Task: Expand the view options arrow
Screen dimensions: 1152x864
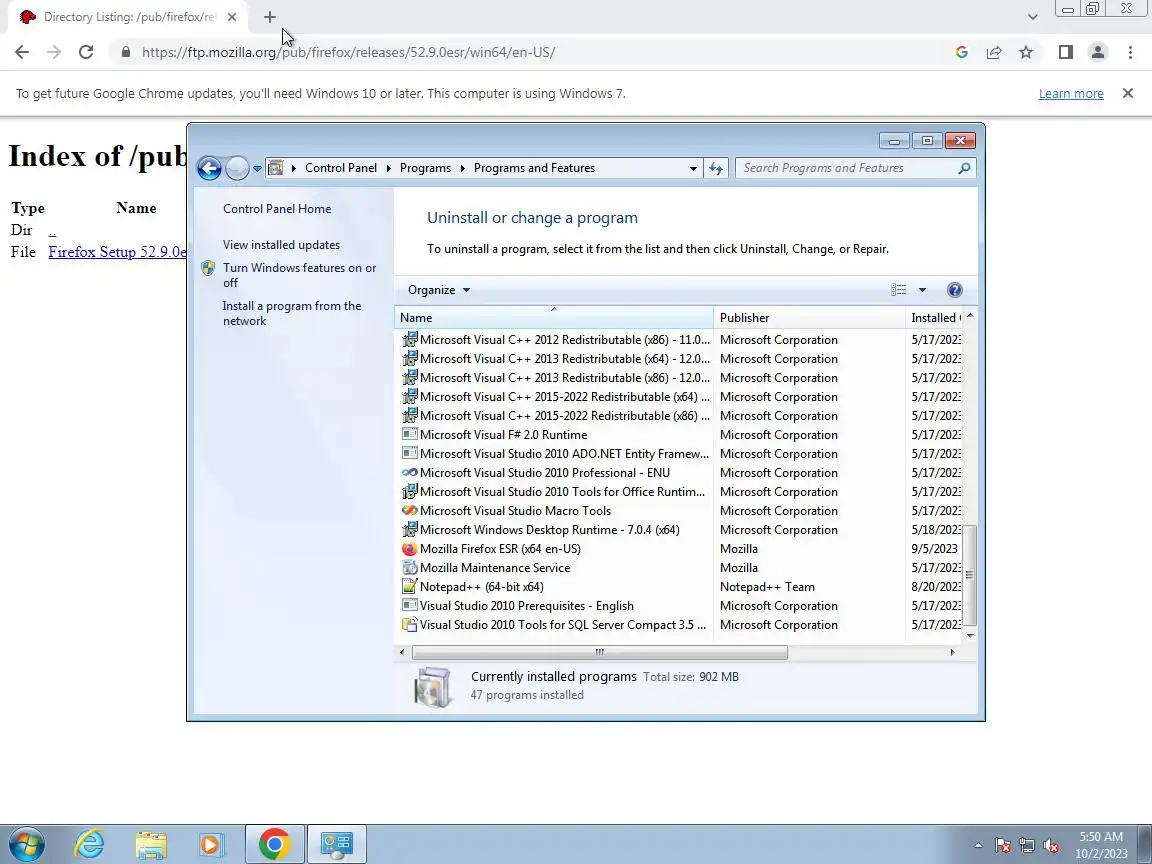Action: (x=922, y=290)
